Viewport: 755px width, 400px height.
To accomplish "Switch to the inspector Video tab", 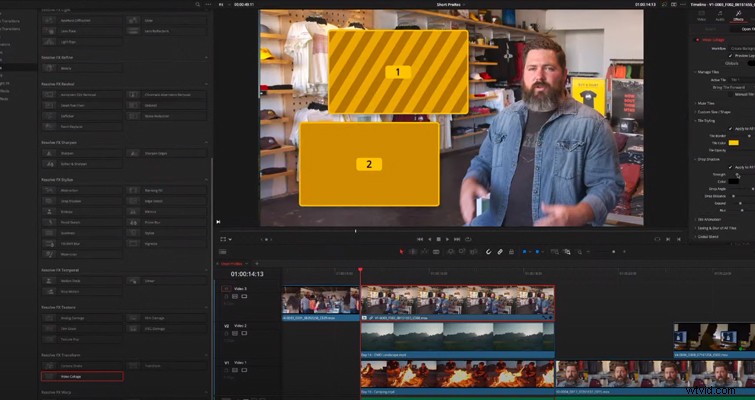I will [x=701, y=16].
